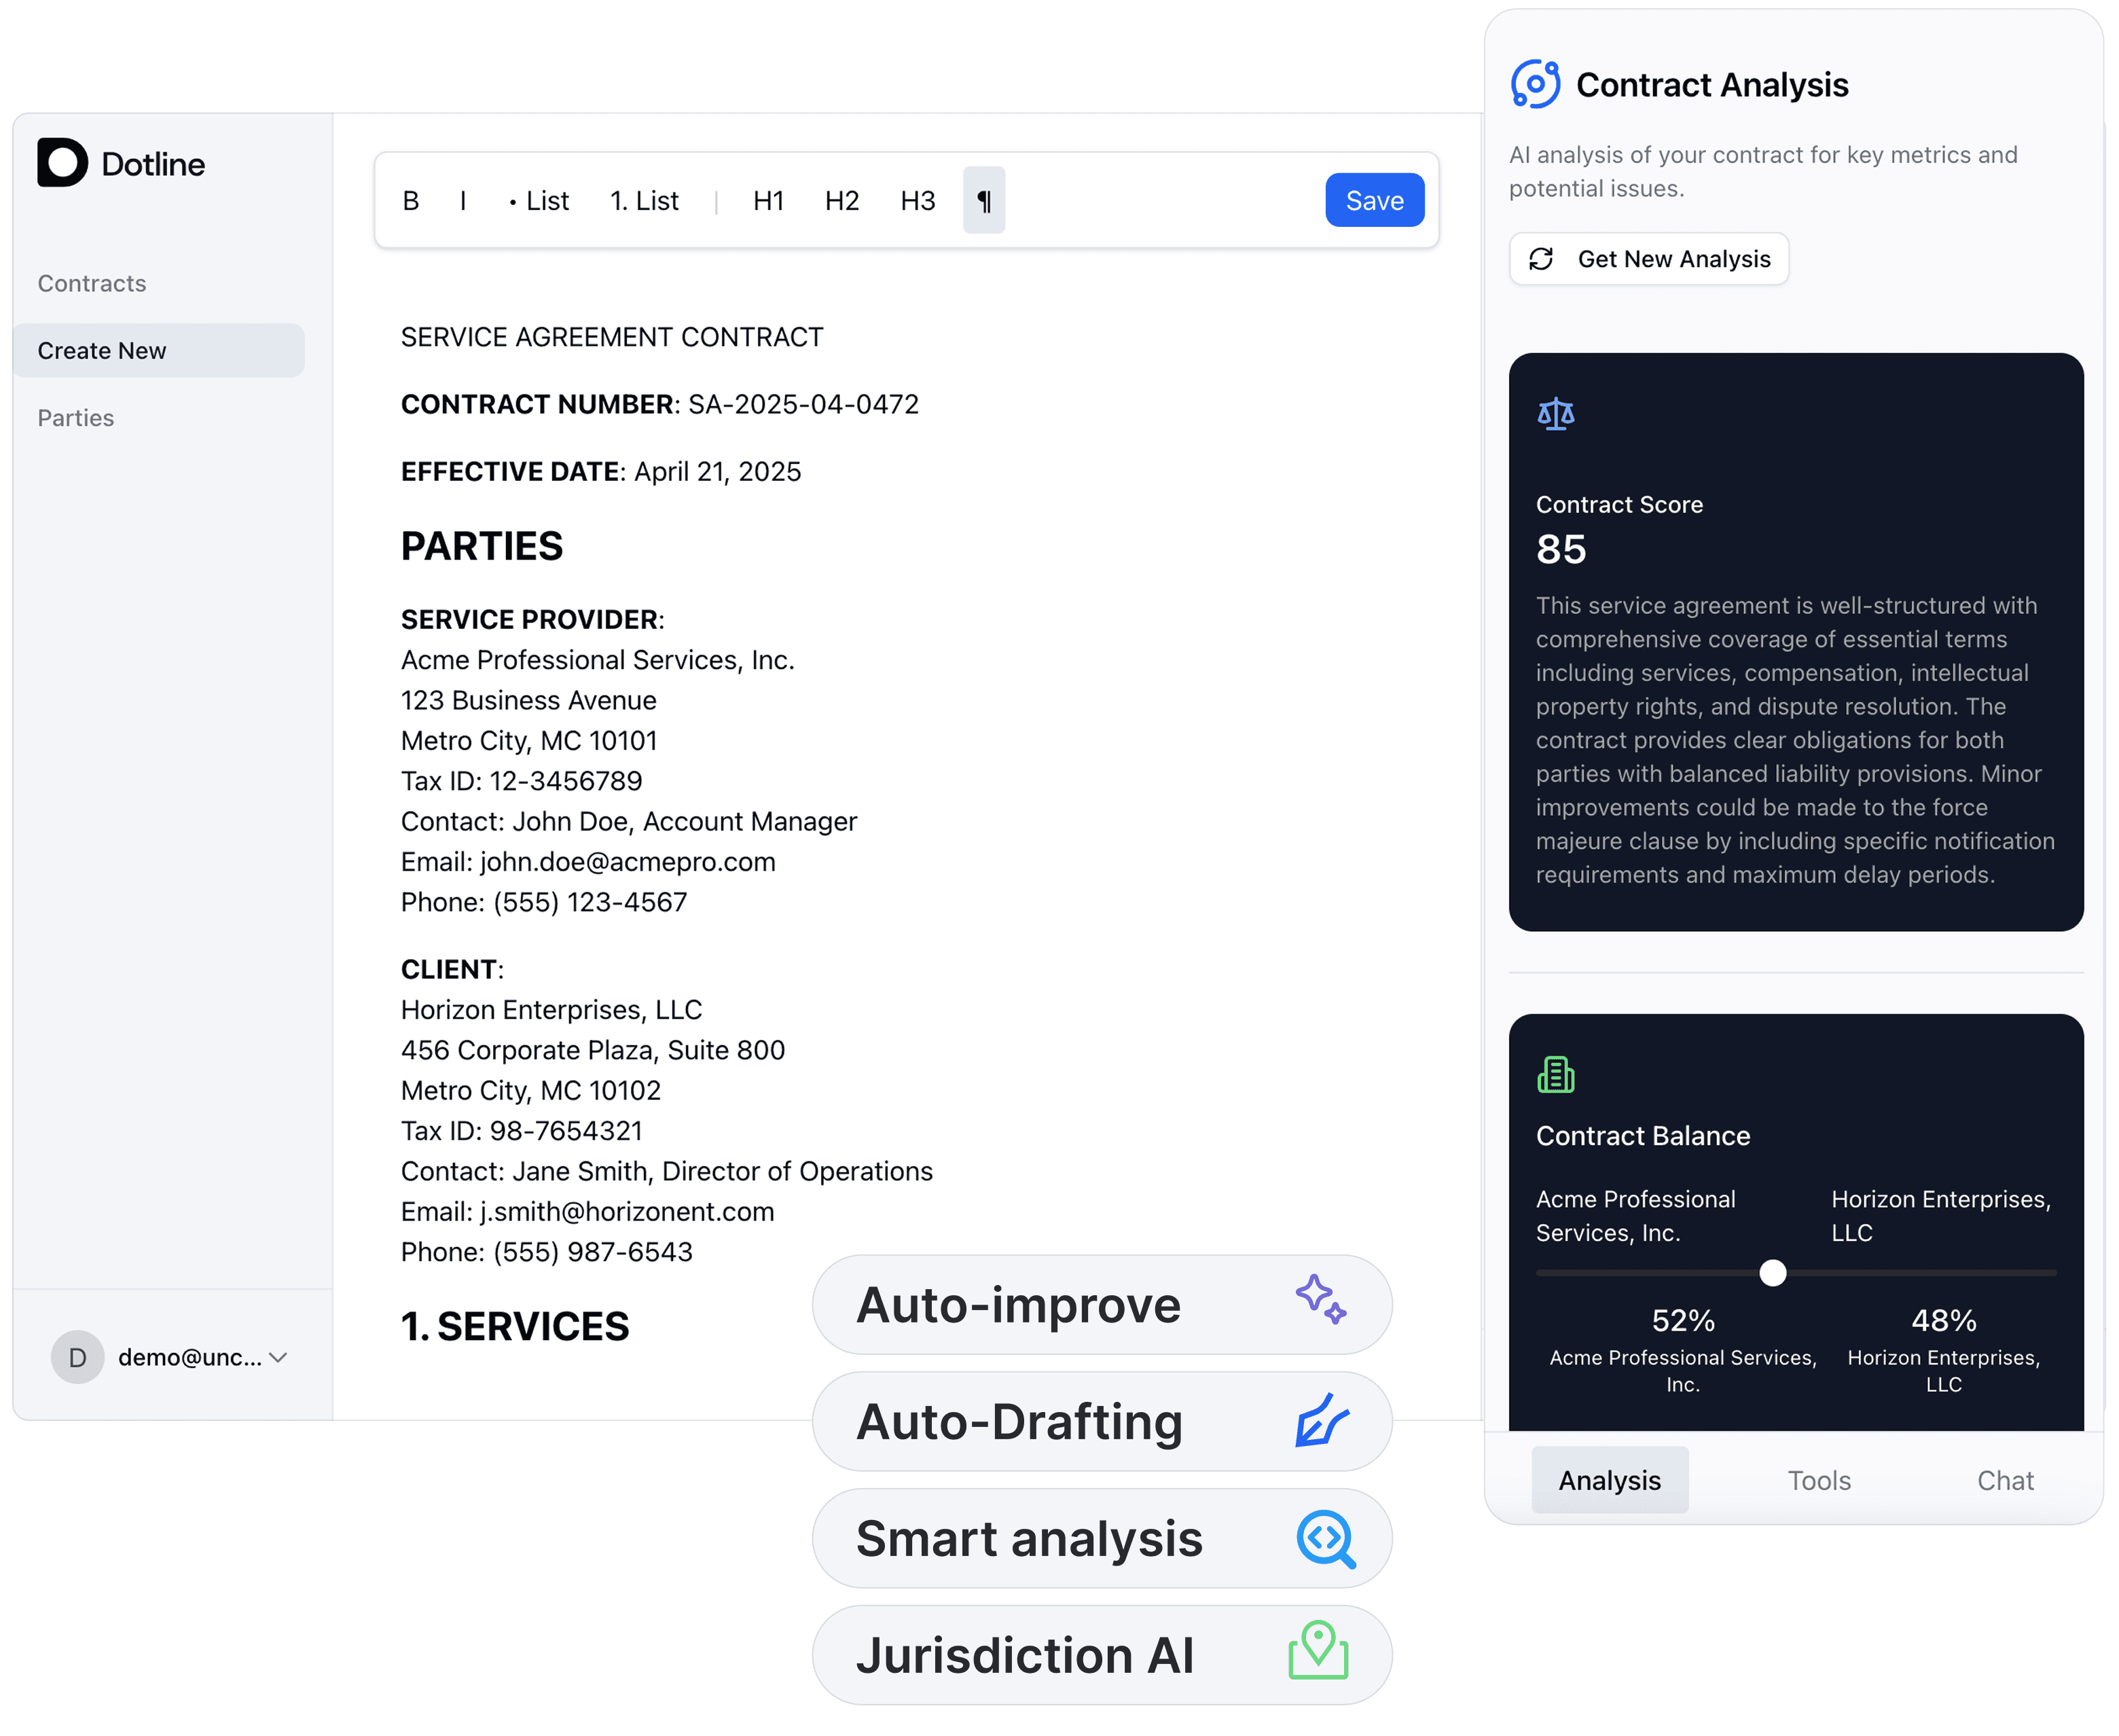Click Tax ID: 12-3456789 line
Screen dimensions: 2119x1736
[521, 781]
